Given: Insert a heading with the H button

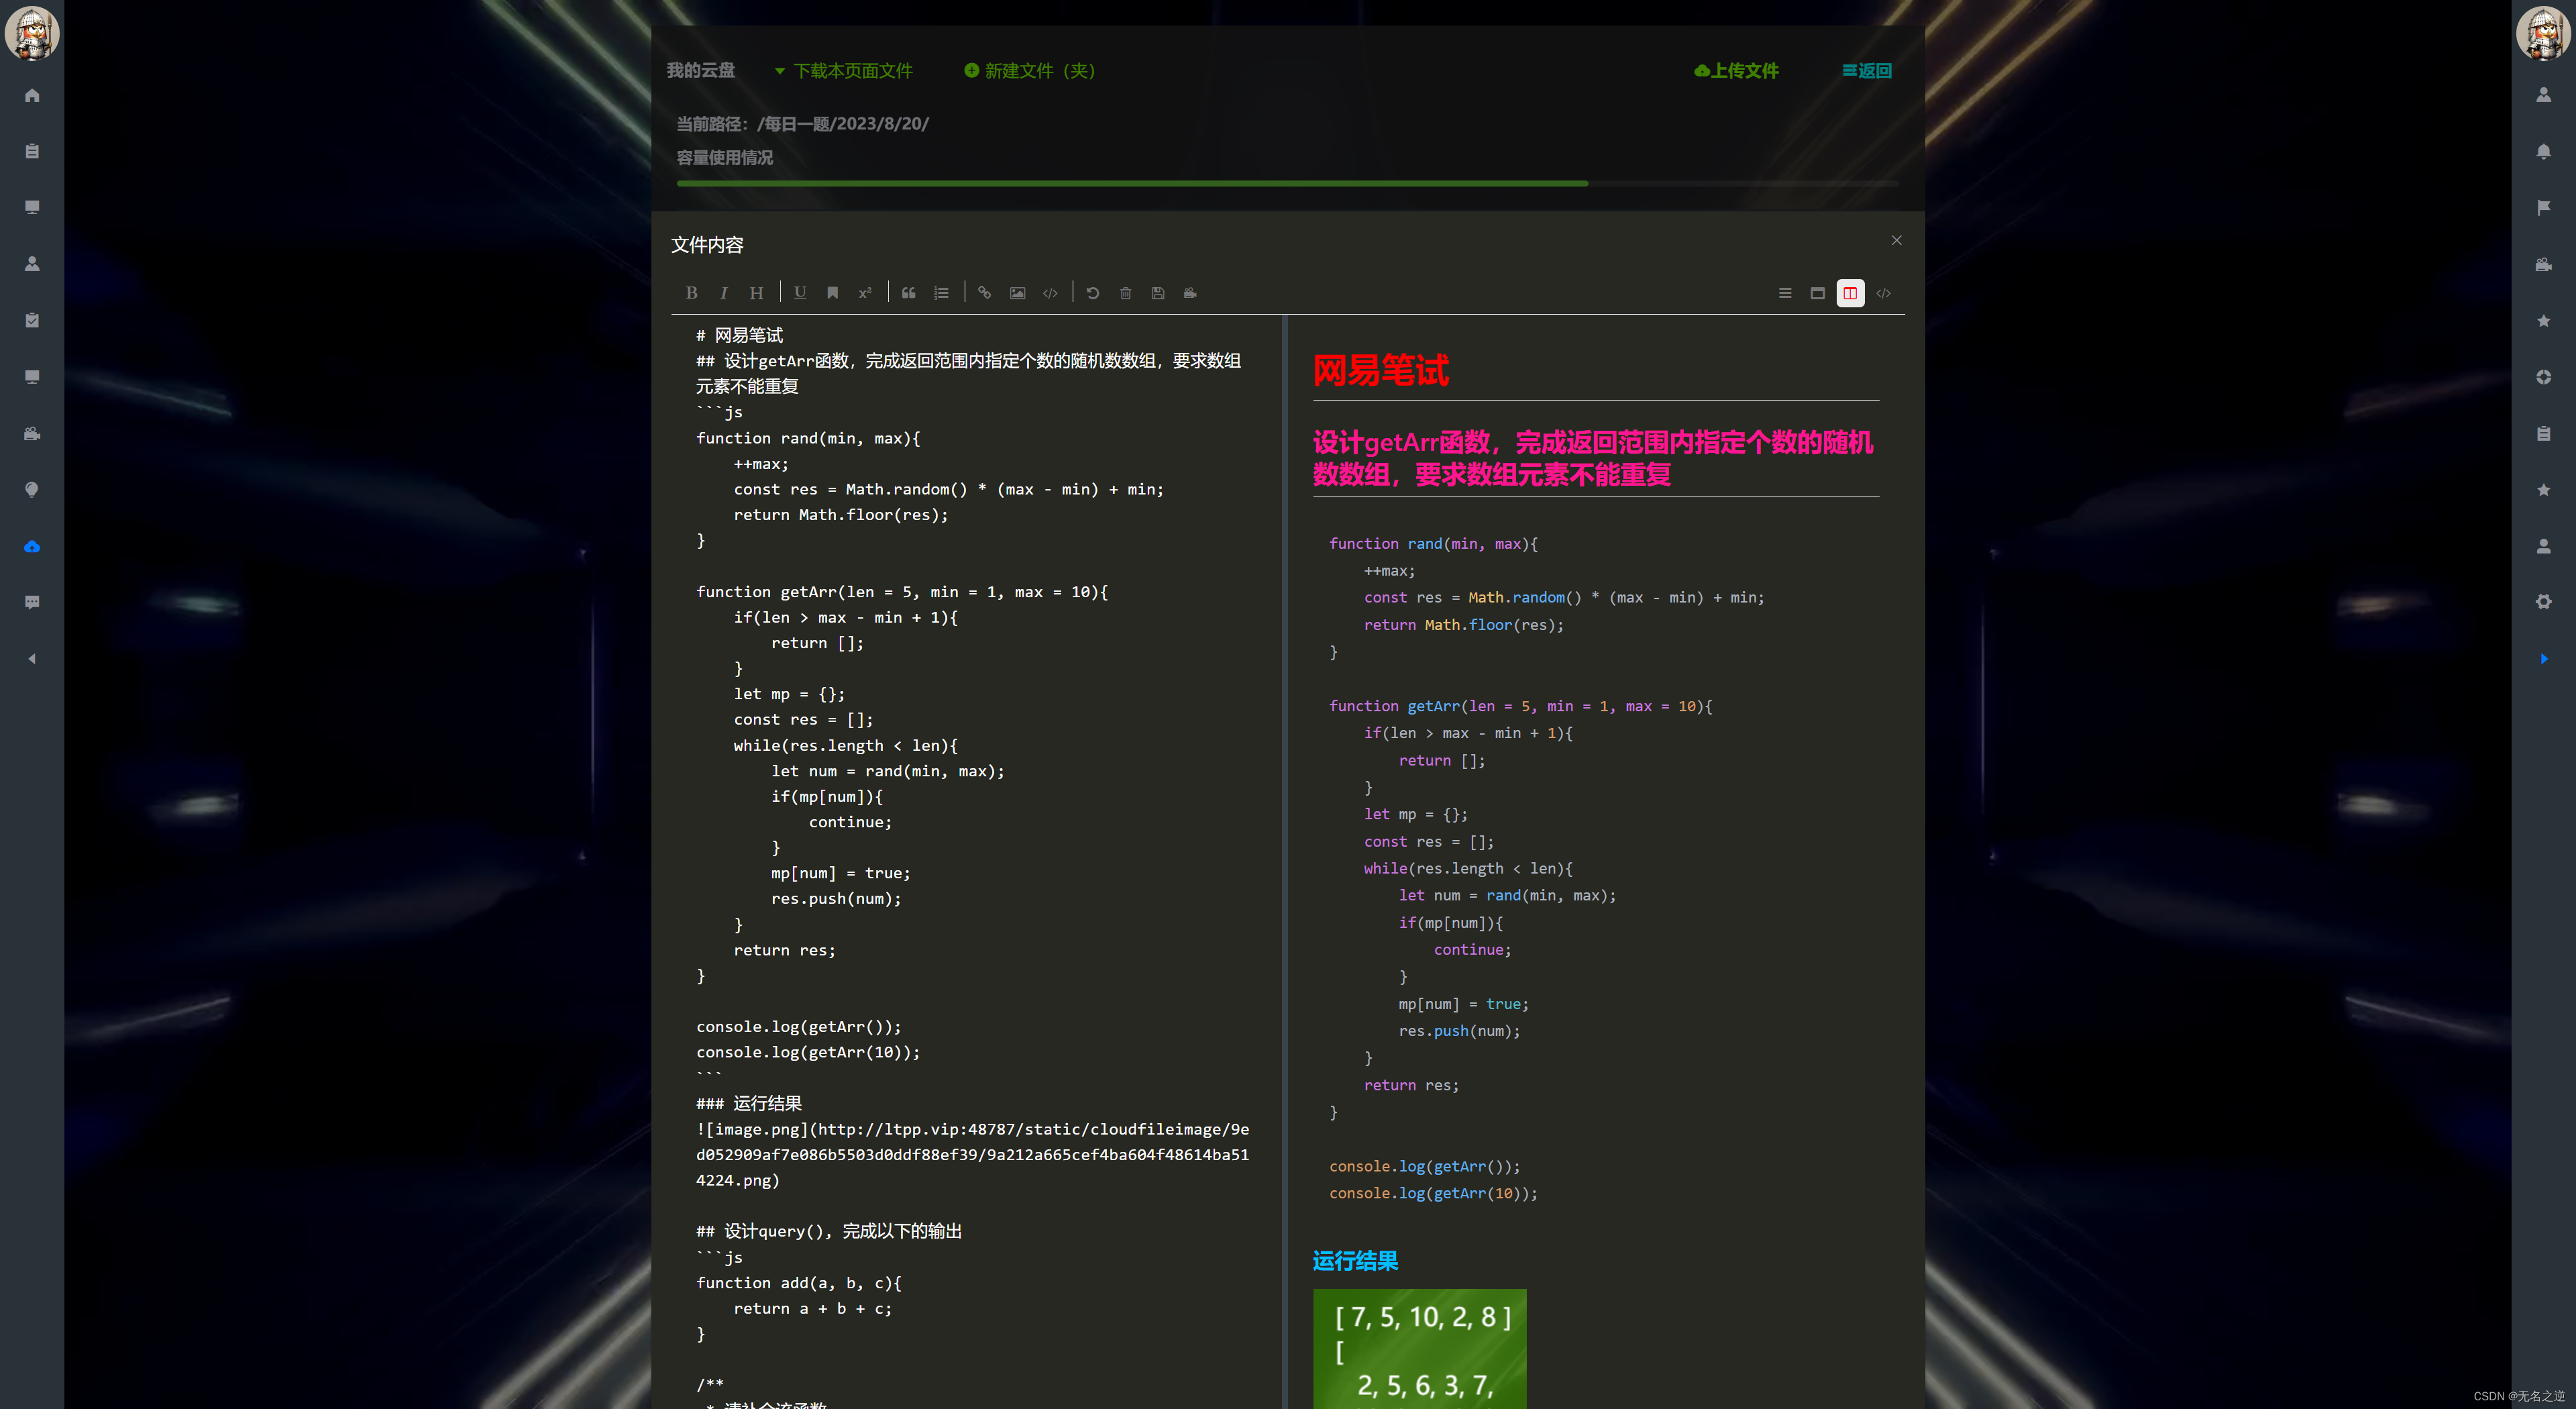Looking at the screenshot, I should (756, 293).
